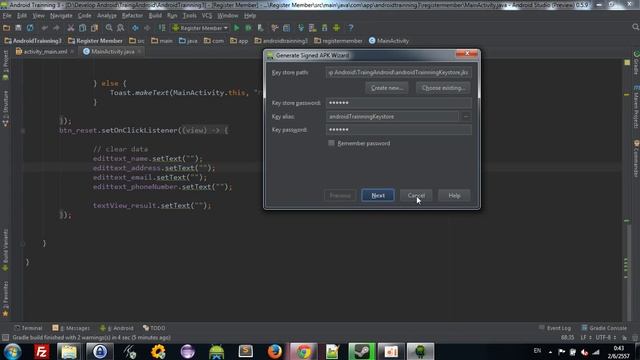Open the Tools menu
Screen dimensions: 640x360
[x=189, y=16]
